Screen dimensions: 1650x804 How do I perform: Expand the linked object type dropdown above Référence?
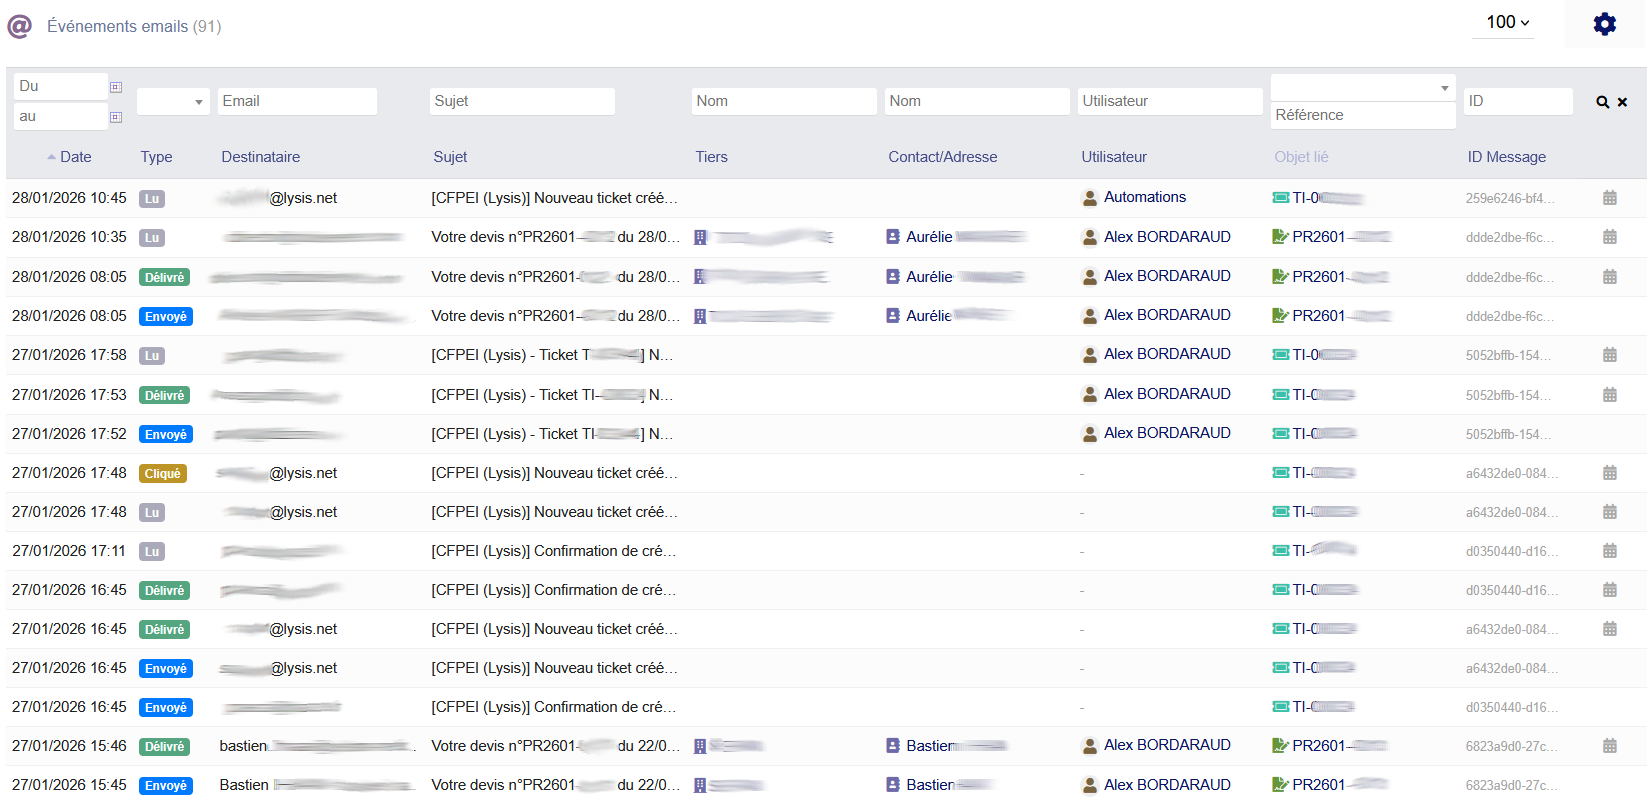coord(1362,88)
